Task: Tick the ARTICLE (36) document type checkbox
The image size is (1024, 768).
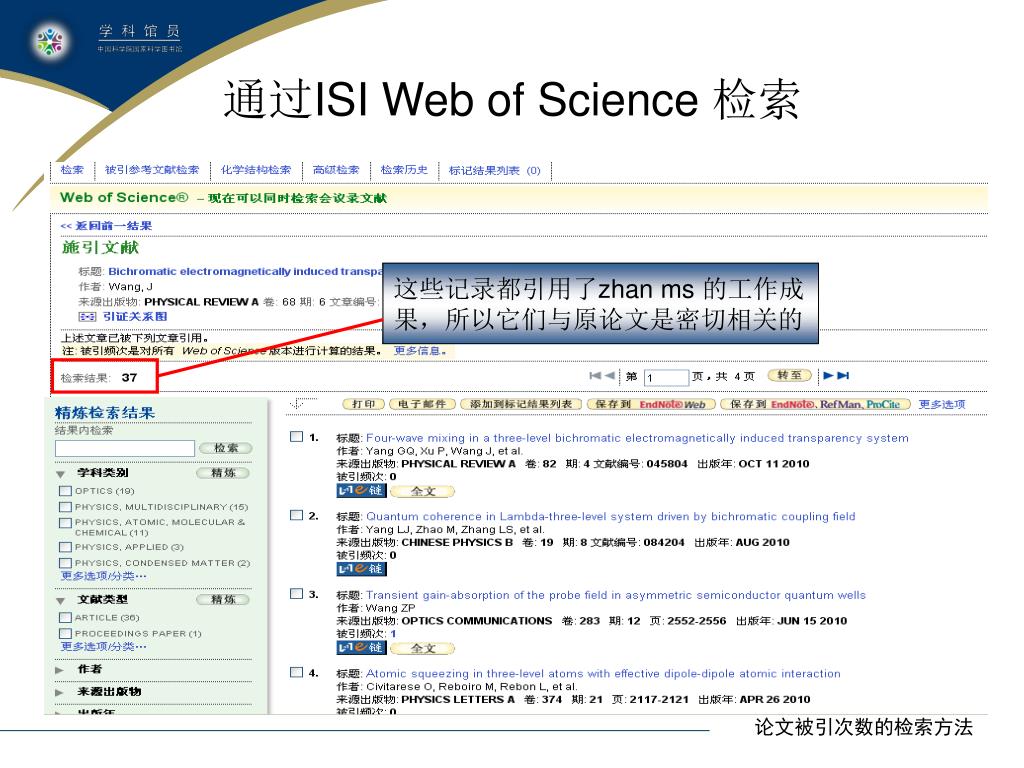Action: coord(65,618)
